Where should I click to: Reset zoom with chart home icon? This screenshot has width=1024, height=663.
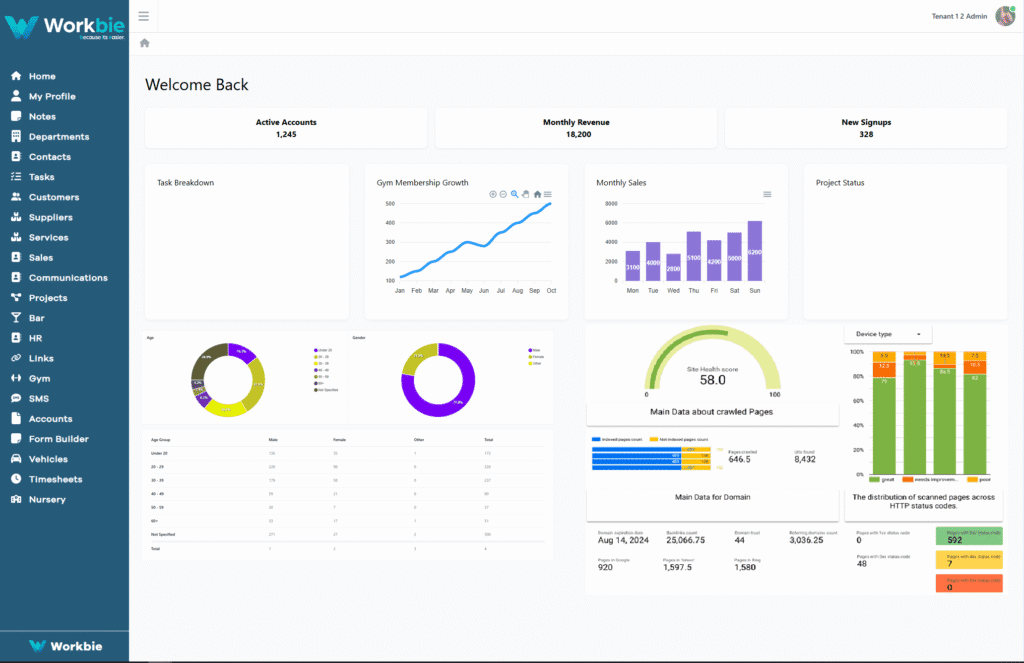537,194
